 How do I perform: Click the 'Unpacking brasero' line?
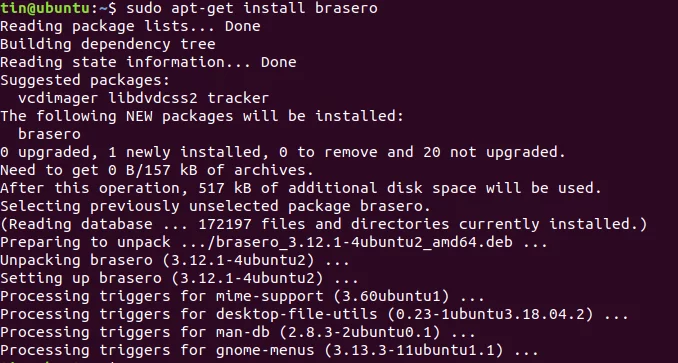tap(175, 260)
